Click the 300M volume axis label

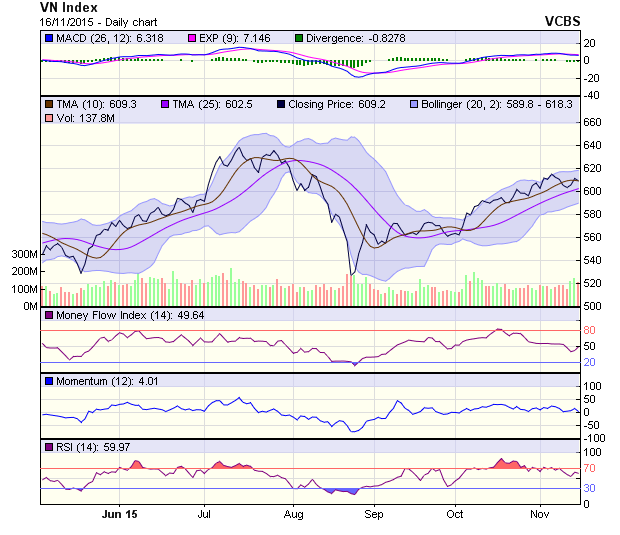[24, 255]
